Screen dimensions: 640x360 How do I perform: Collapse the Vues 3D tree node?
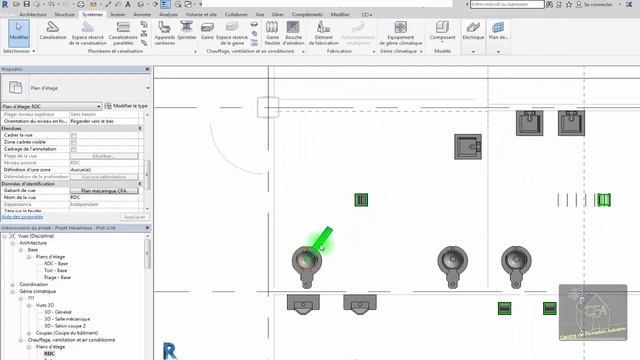coord(29,305)
